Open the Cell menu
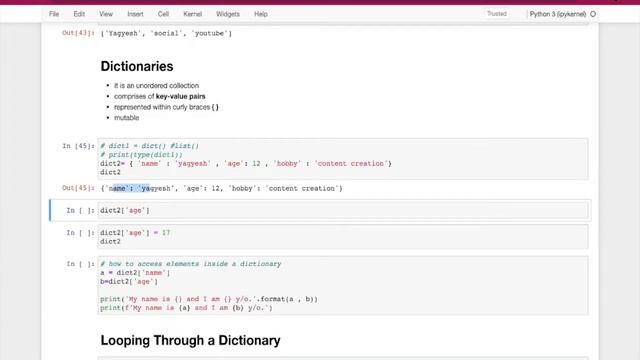Image resolution: width=640 pixels, height=360 pixels. [163, 14]
